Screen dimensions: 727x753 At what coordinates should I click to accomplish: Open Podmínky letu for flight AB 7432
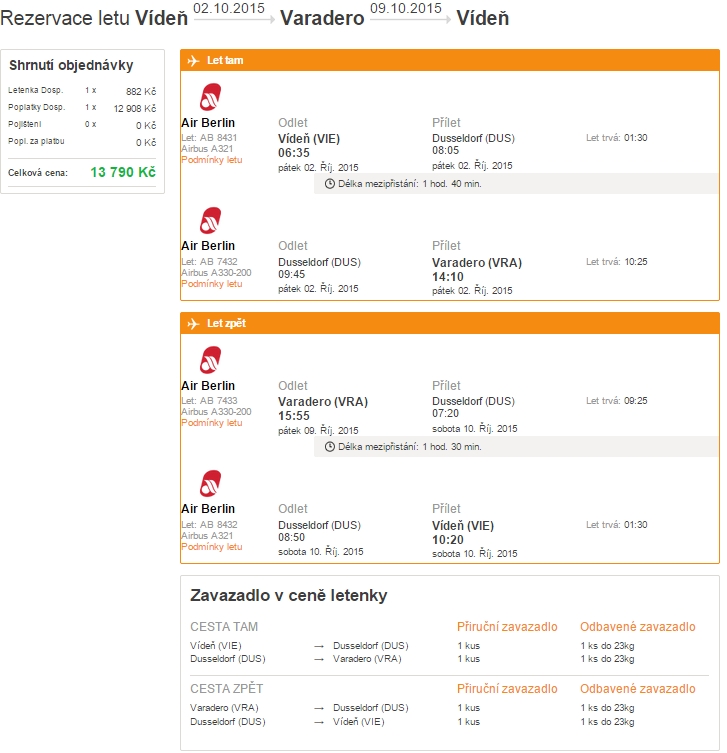click(212, 284)
